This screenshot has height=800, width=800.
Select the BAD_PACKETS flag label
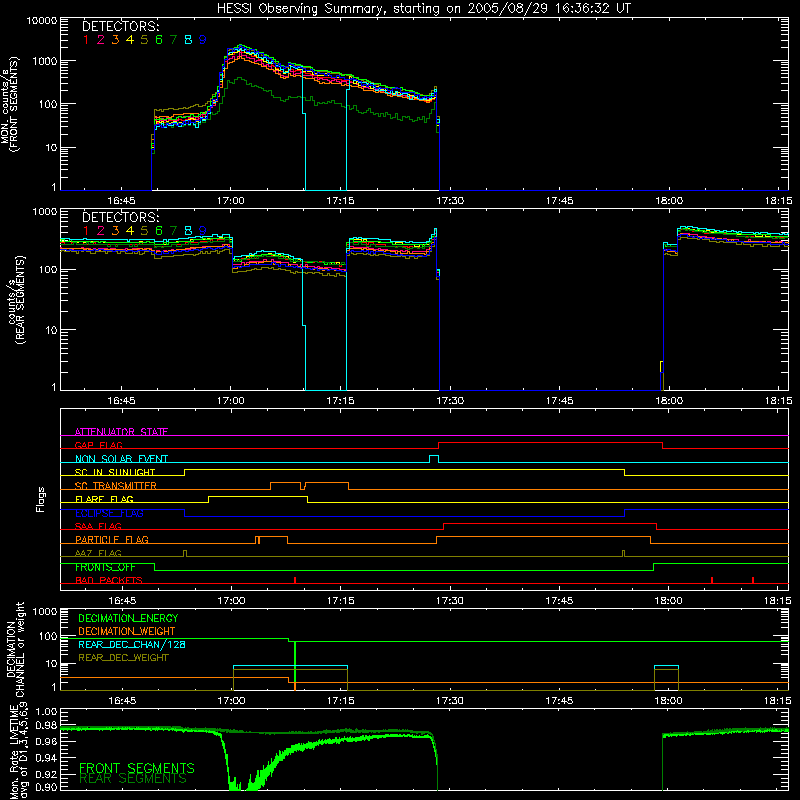tap(109, 580)
